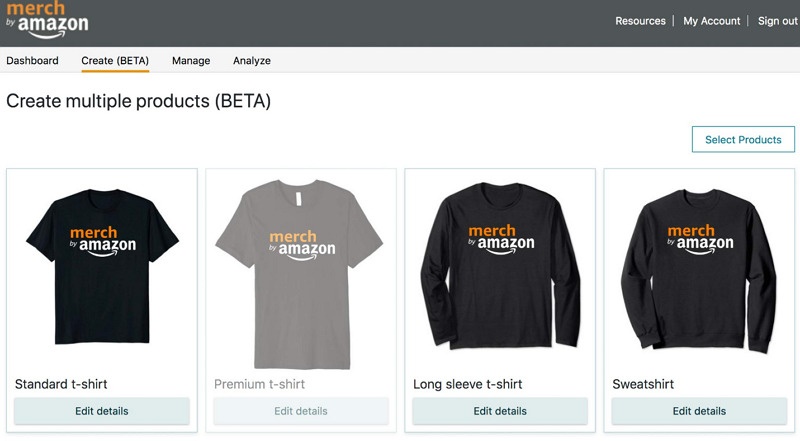
Task: Click the Standard t-shirt product image
Action: (x=102, y=266)
